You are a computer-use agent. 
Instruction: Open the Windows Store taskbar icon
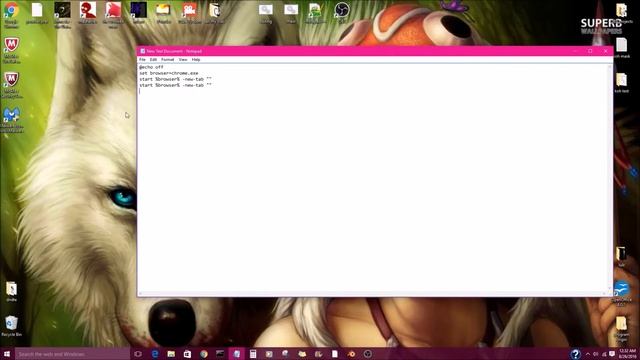[187, 354]
